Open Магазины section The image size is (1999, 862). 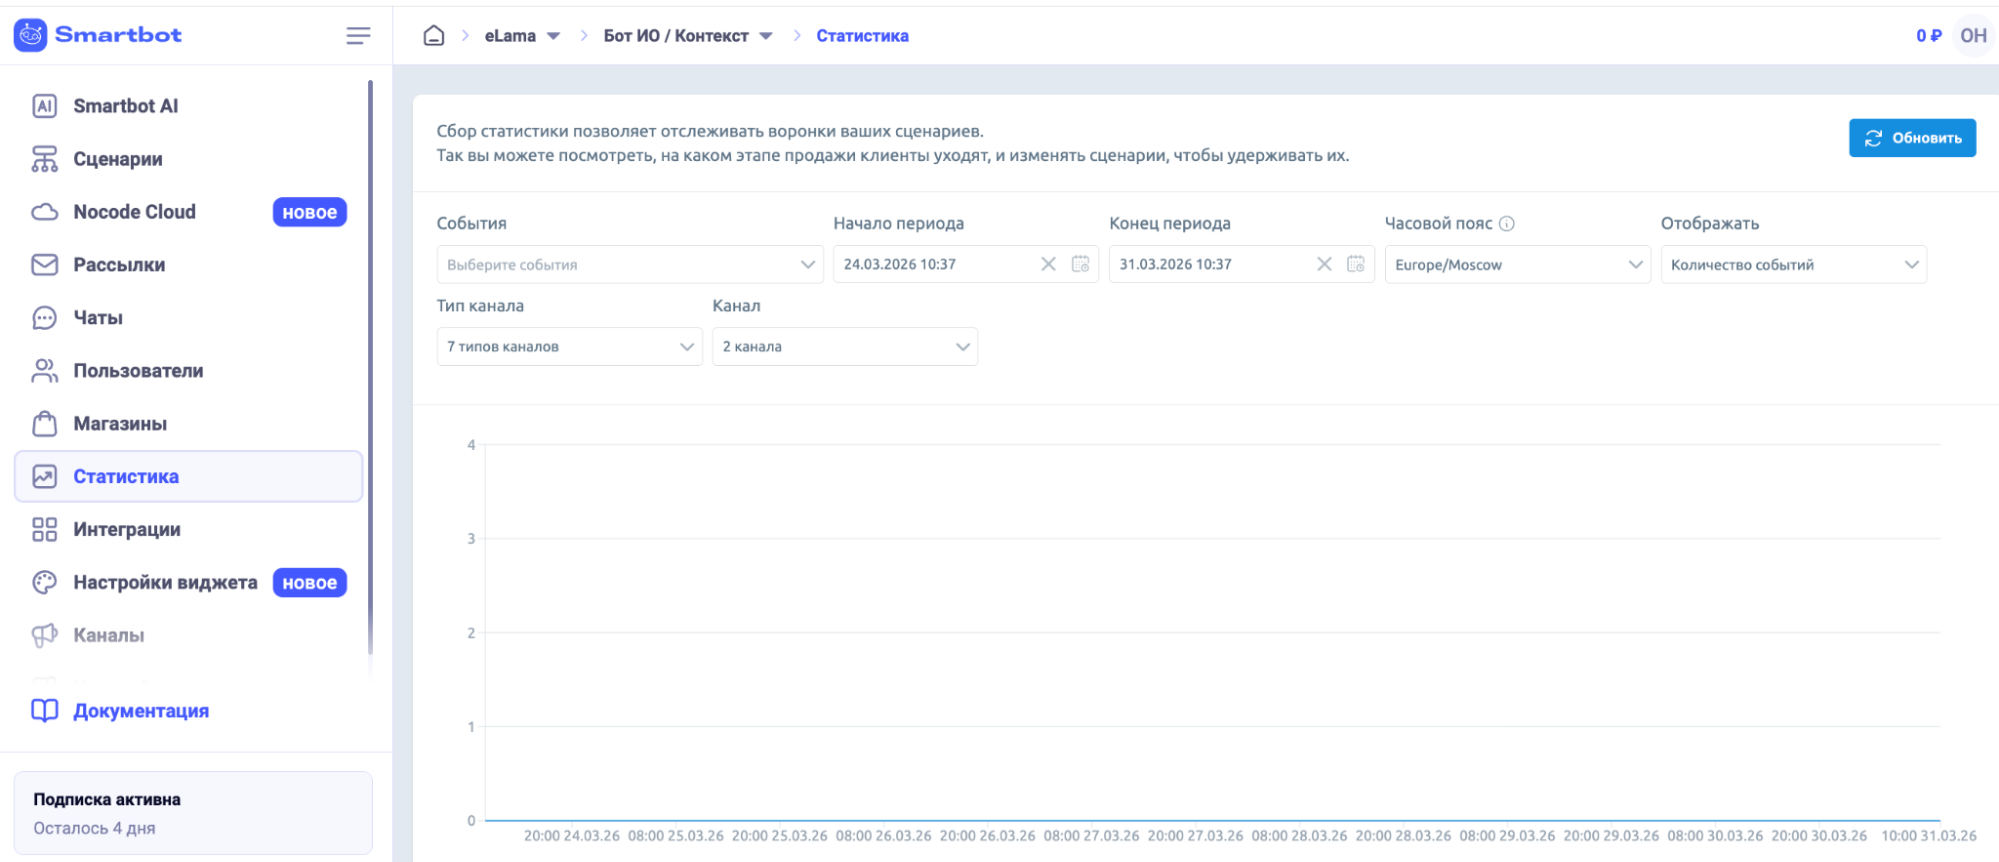pyautogui.click(x=188, y=424)
